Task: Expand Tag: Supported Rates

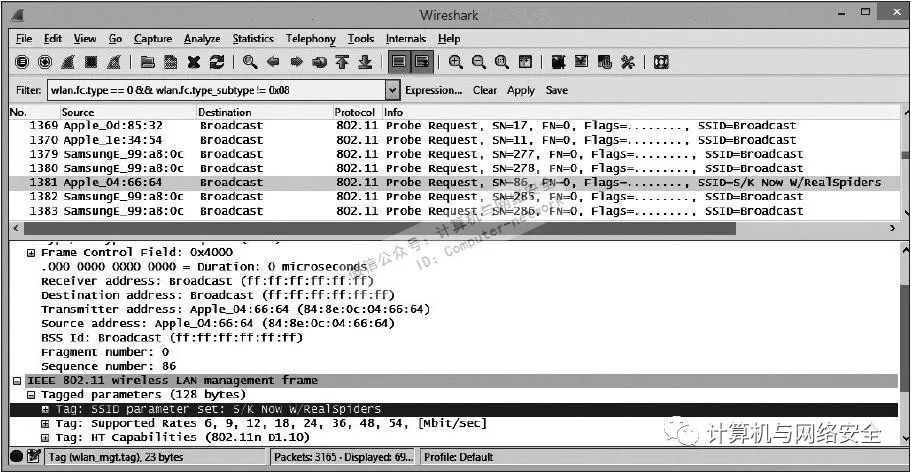Action: (x=45, y=424)
